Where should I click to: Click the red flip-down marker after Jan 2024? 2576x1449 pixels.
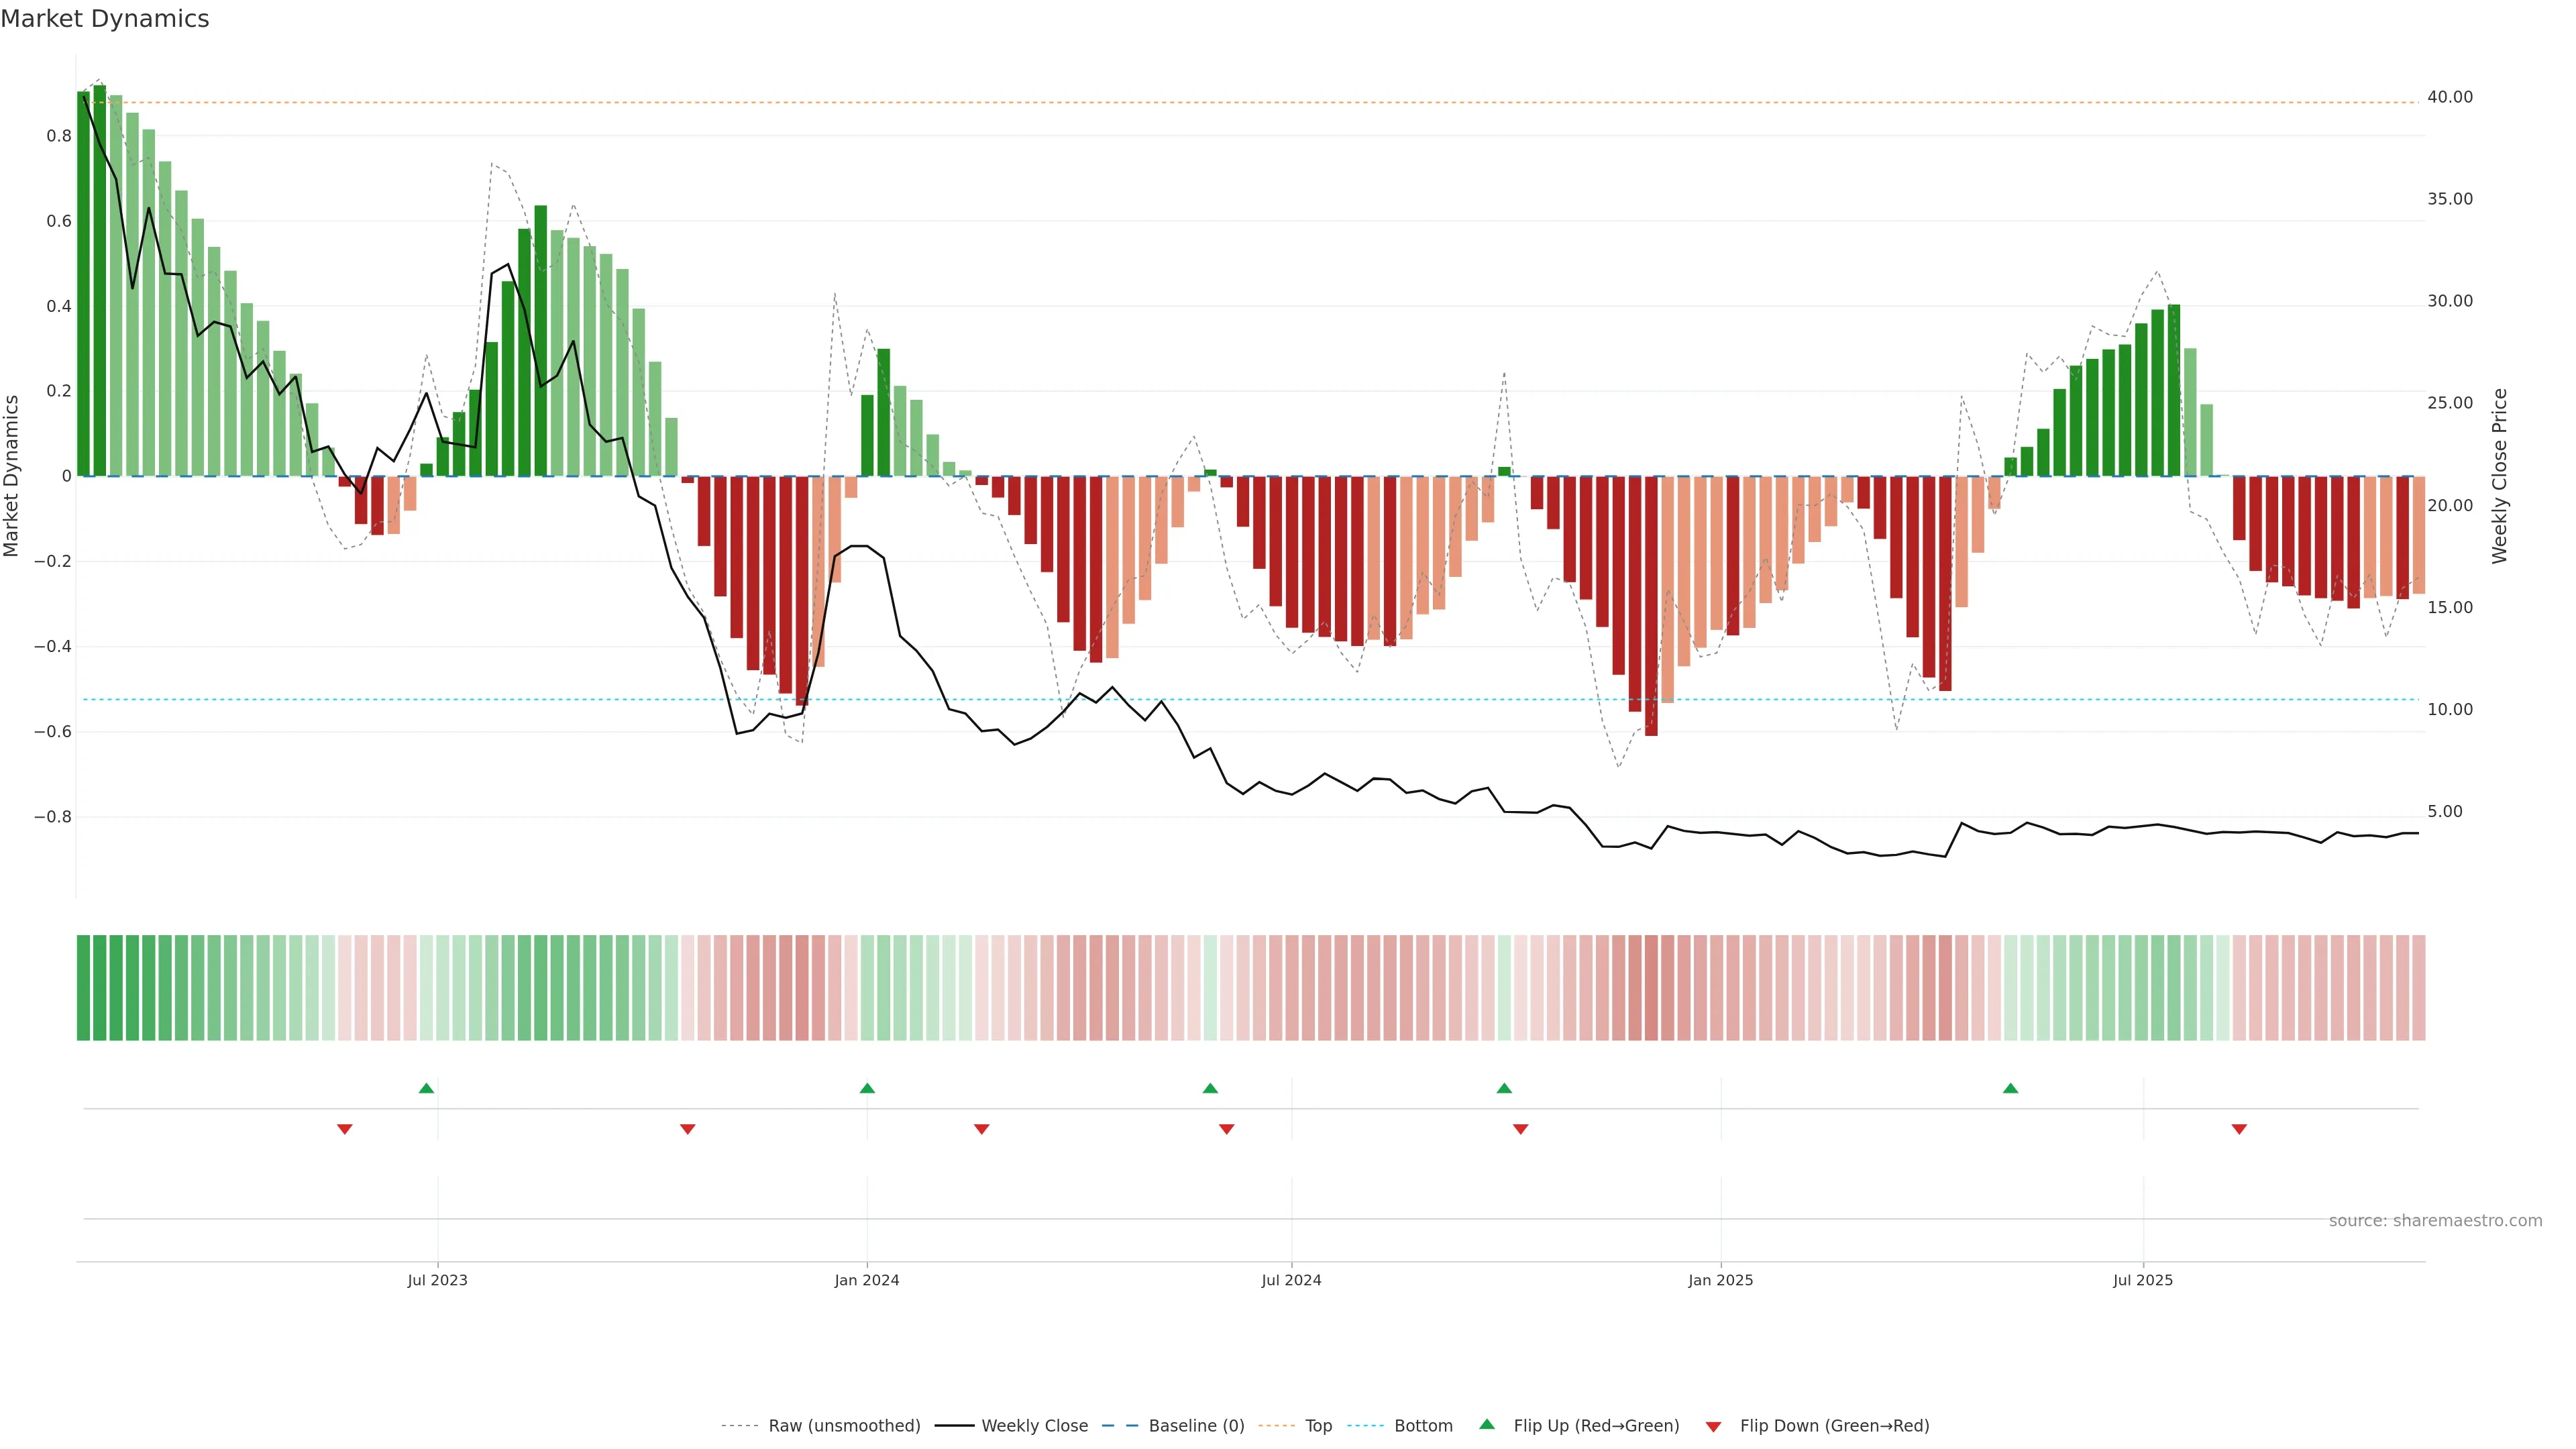tap(981, 1129)
